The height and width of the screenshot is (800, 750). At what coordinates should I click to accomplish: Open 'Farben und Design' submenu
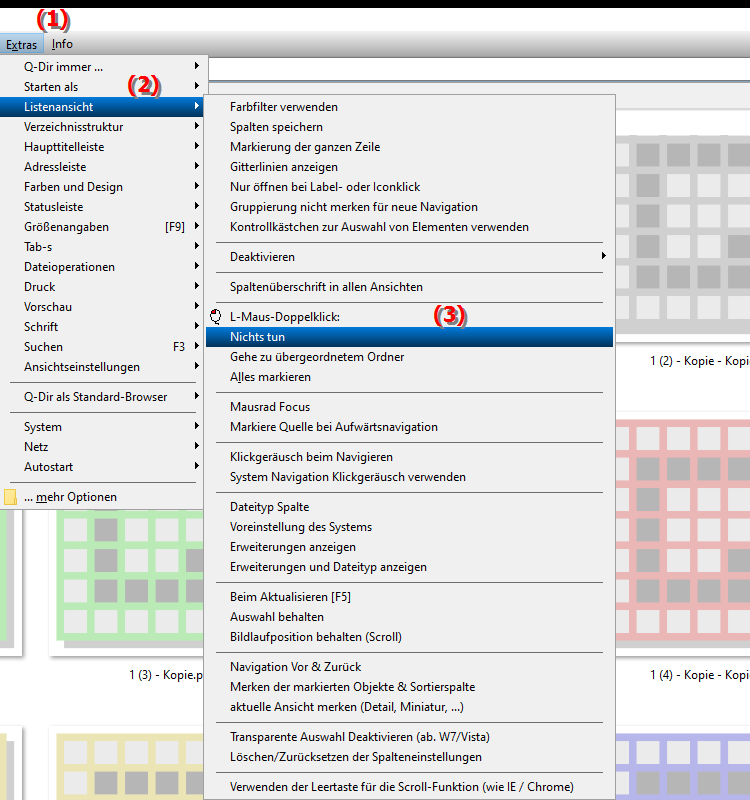(x=102, y=187)
